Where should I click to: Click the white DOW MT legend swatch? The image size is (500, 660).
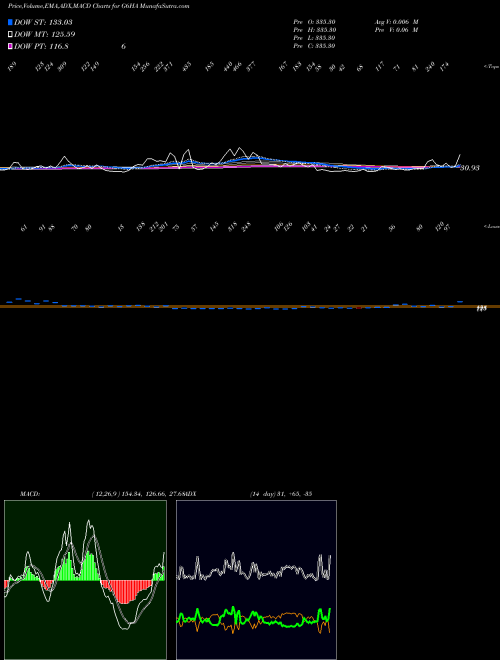pyautogui.click(x=10, y=34)
